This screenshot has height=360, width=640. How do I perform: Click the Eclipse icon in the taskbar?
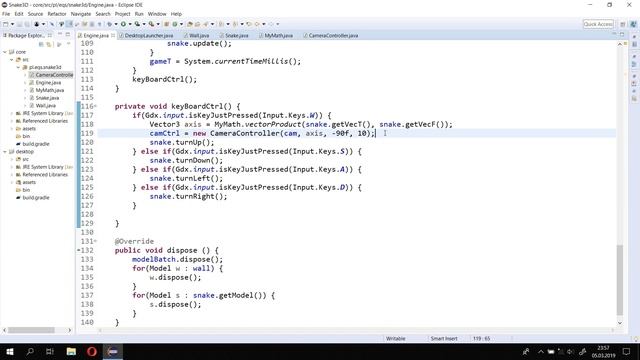113,351
